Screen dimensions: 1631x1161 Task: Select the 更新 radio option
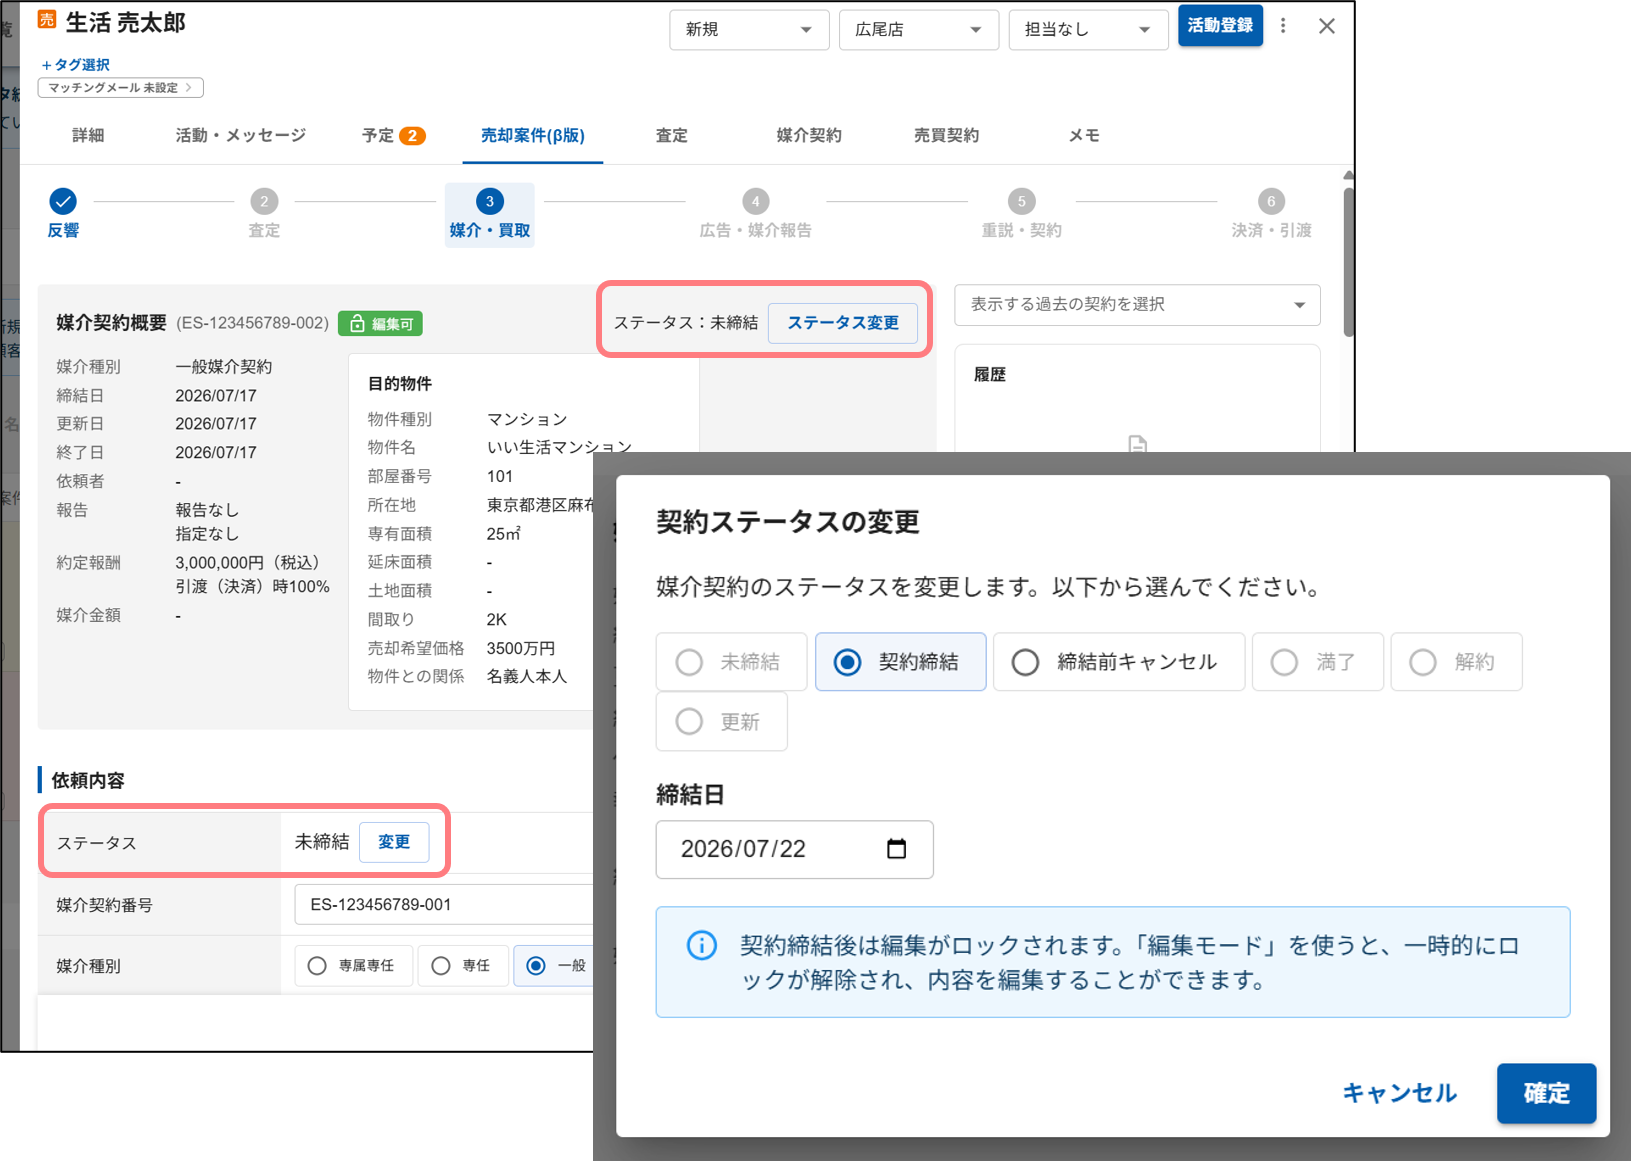721,722
